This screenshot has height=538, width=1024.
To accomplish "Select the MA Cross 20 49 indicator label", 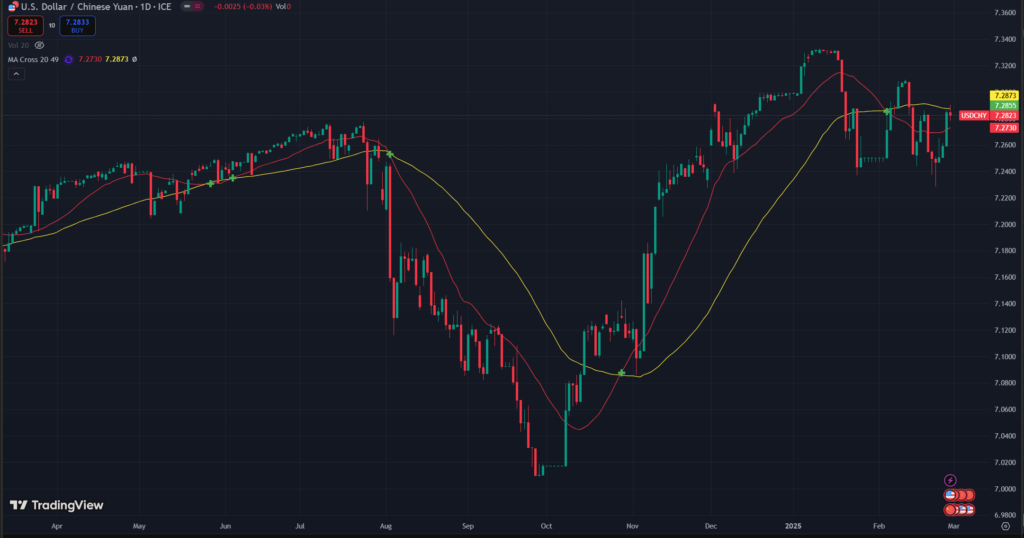I will [x=32, y=60].
